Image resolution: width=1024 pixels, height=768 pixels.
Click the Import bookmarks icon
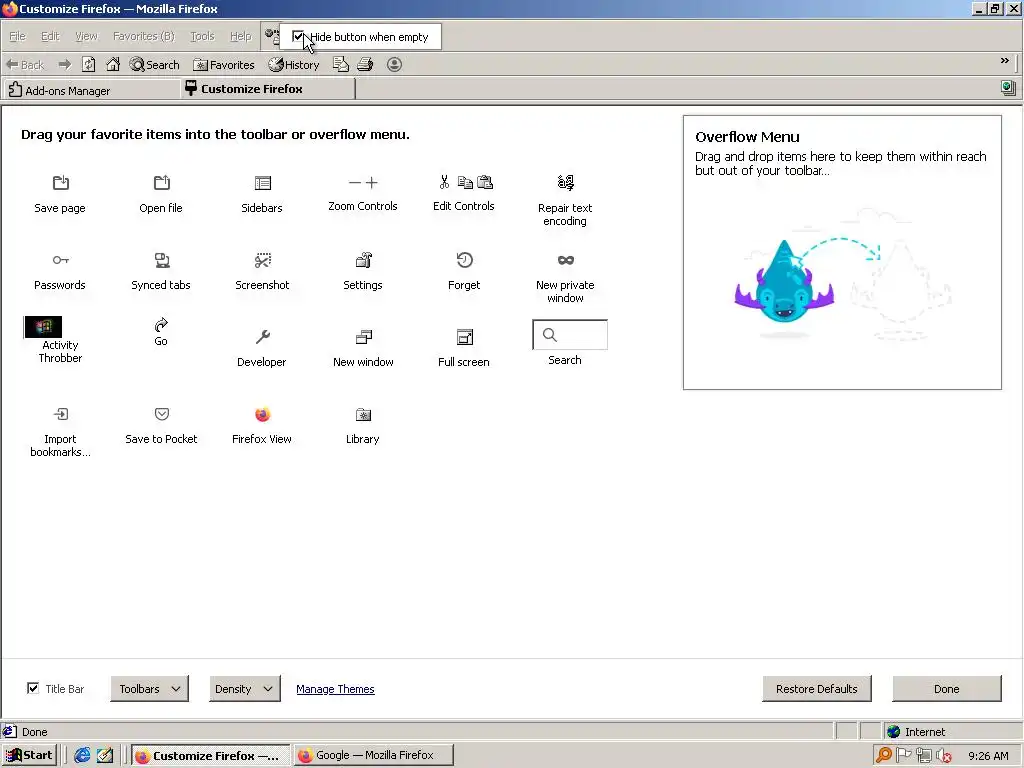[x=60, y=414]
